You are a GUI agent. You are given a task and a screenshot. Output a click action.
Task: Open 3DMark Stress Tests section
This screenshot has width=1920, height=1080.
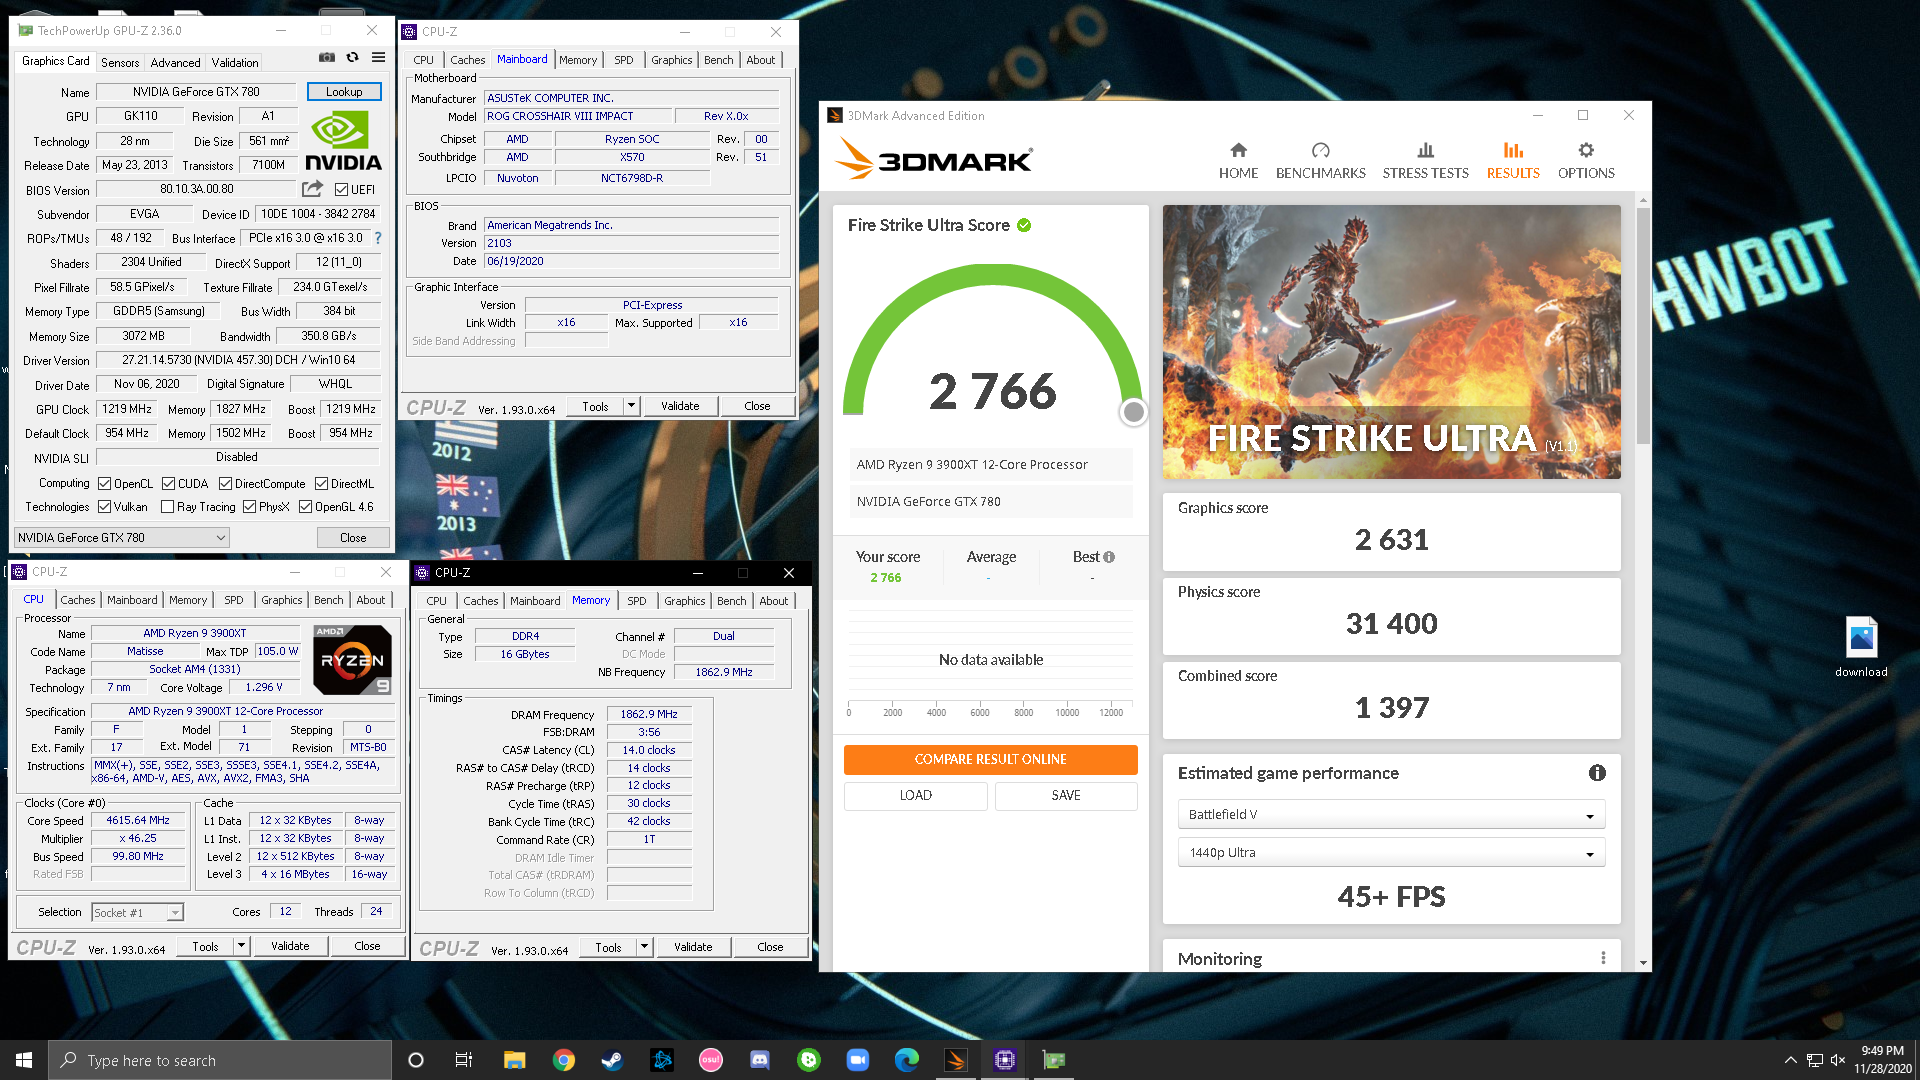(1425, 160)
